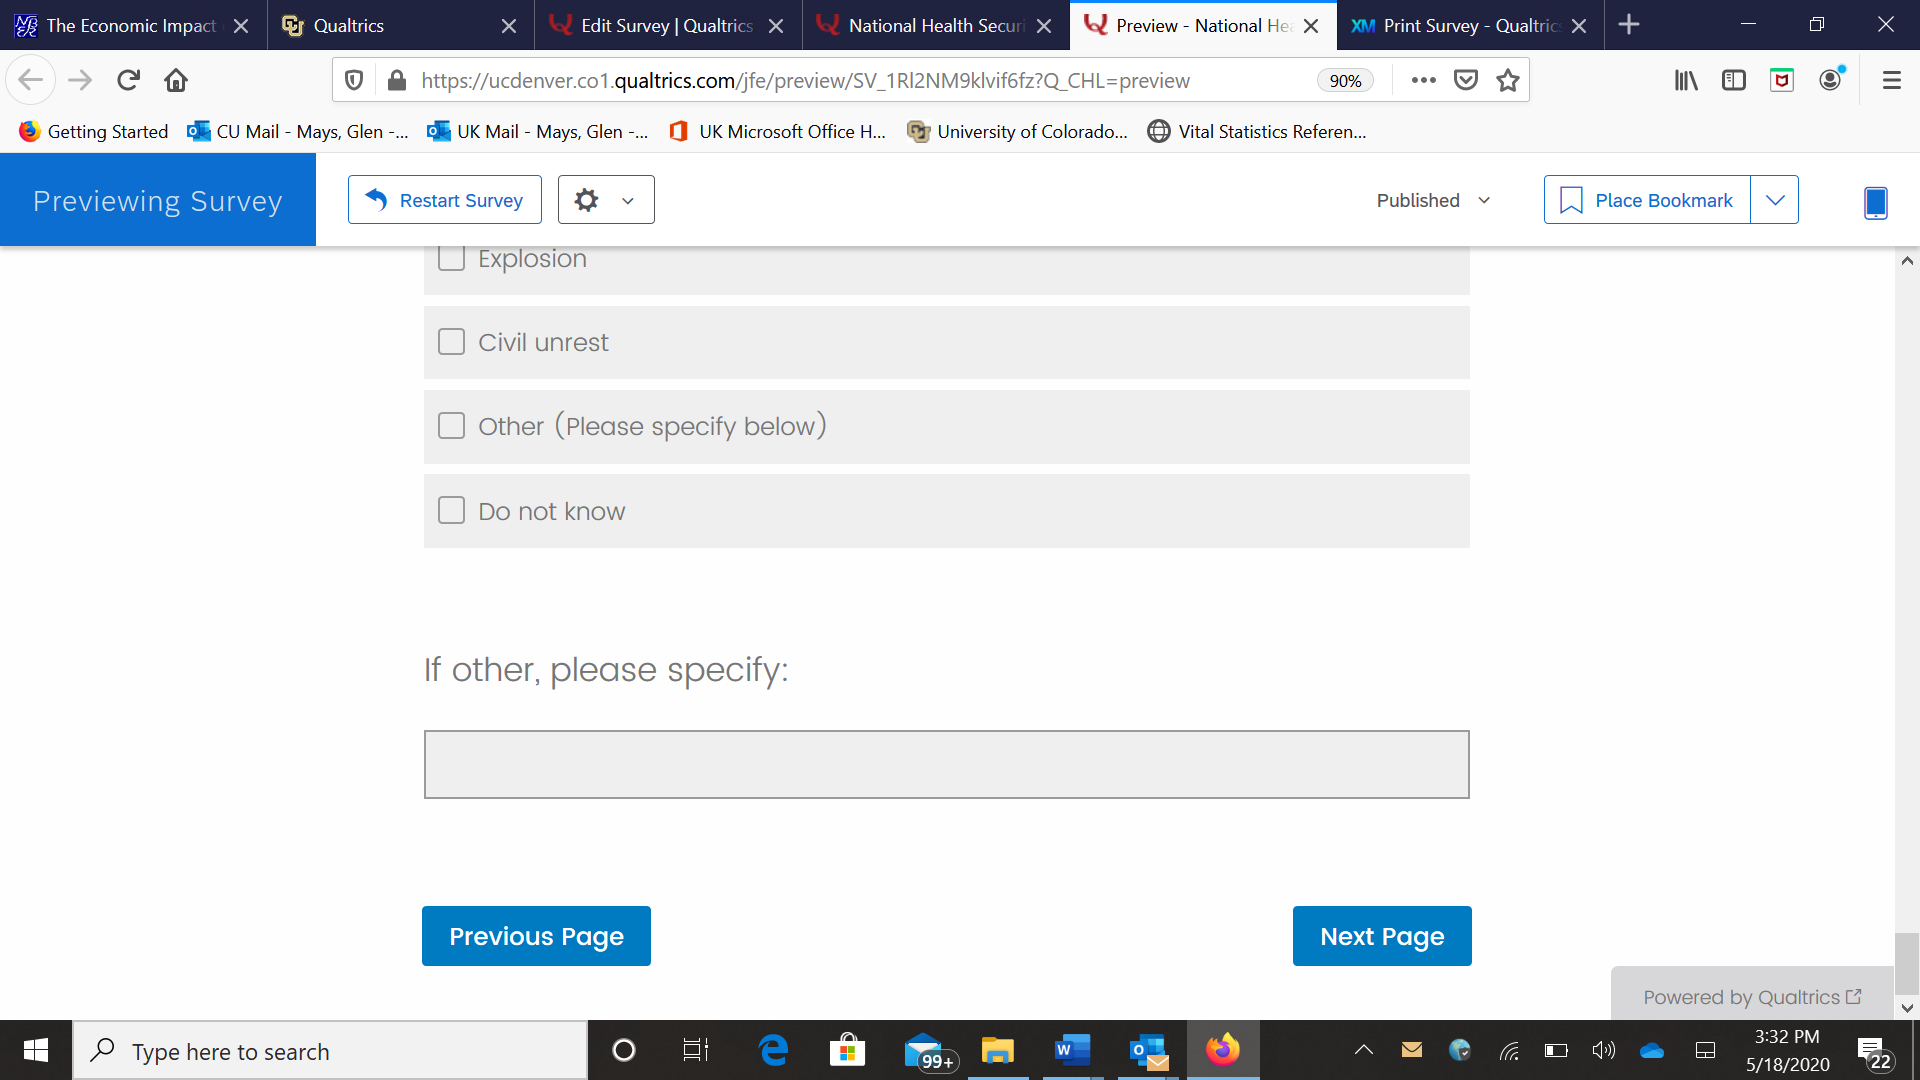Check the Civil unrest option
This screenshot has height=1080, width=1920.
coord(452,342)
